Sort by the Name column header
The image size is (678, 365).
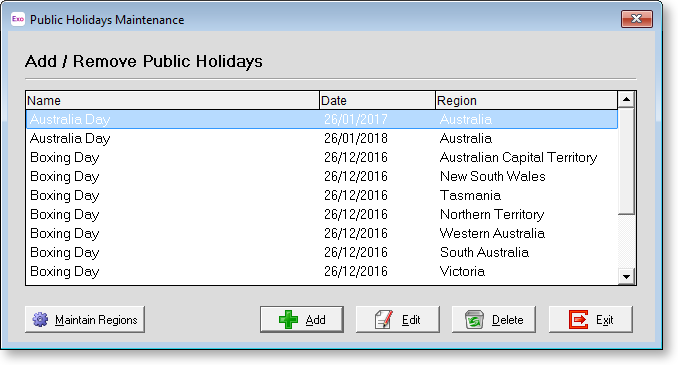[173, 100]
